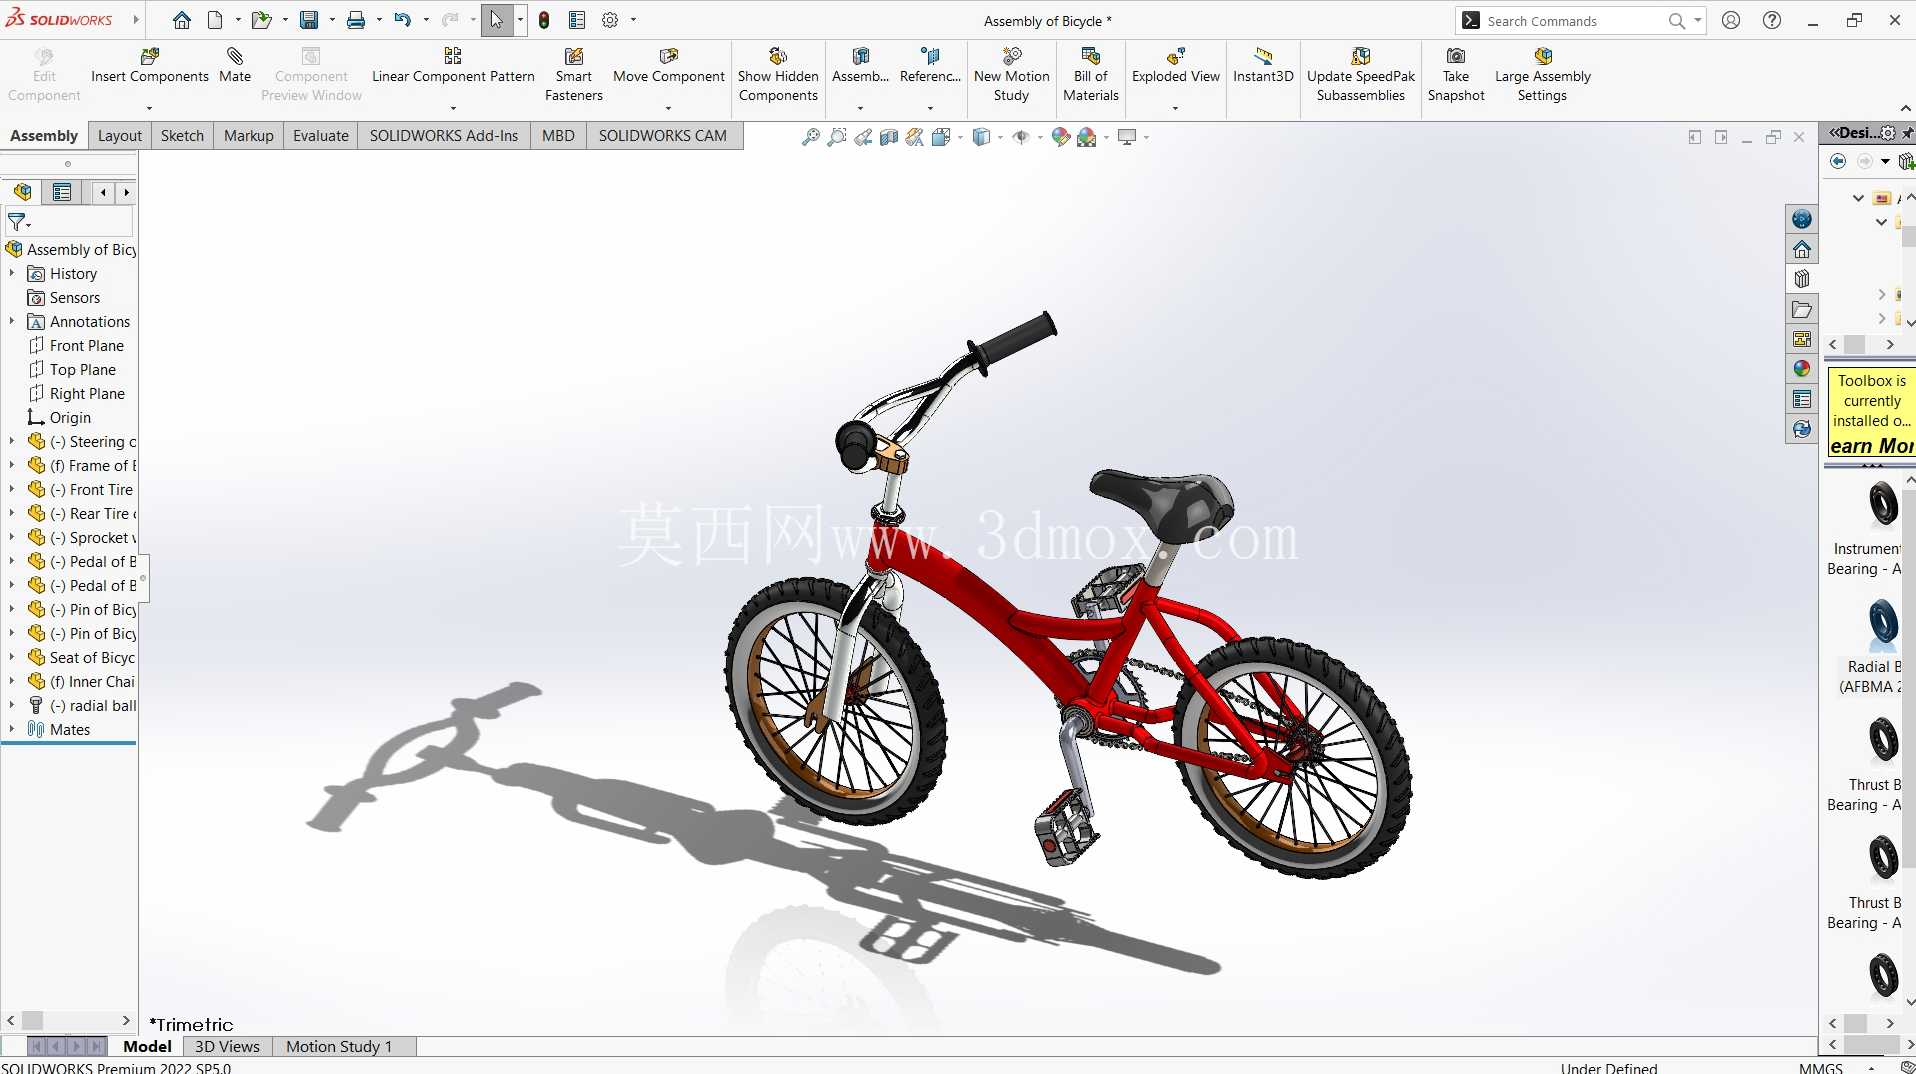Click Update SpeedPak Subassemblies

1361,75
